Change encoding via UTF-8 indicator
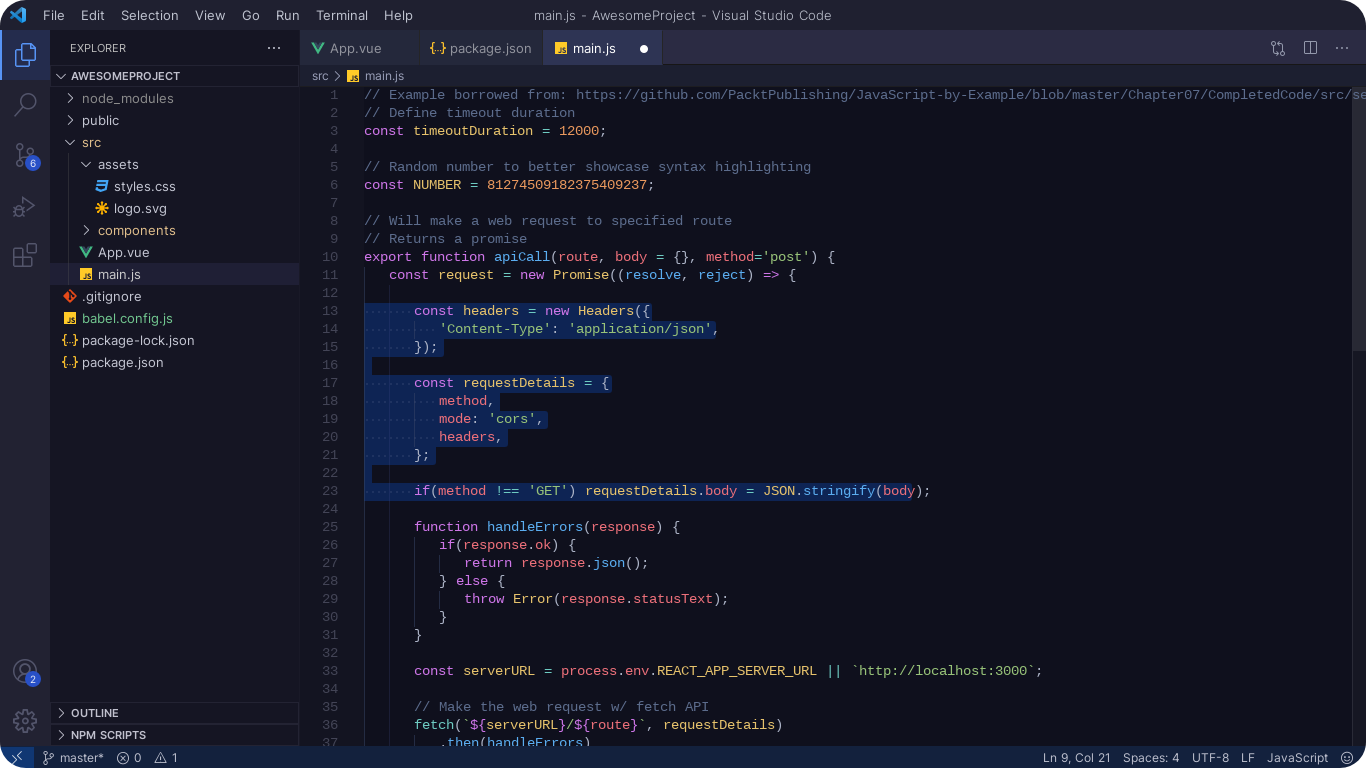This screenshot has width=1366, height=768. coord(1211,758)
